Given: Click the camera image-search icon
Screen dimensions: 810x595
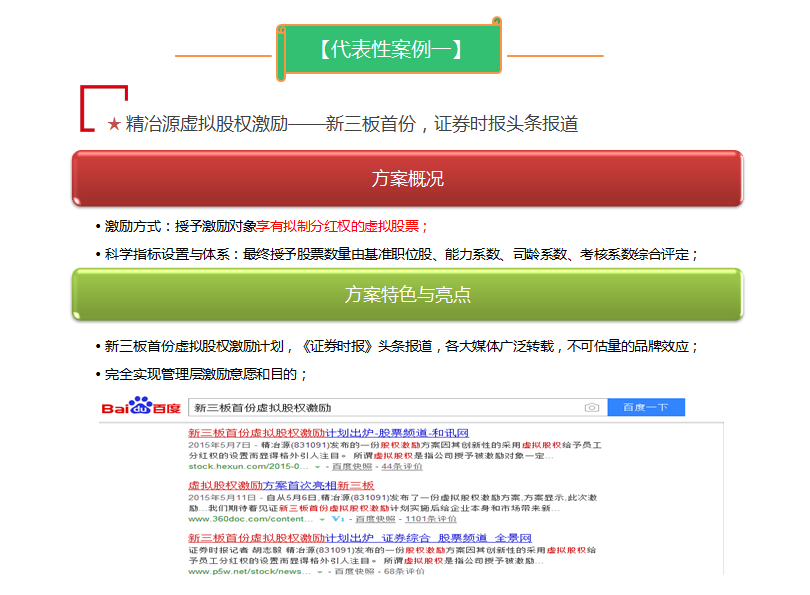Looking at the screenshot, I should pyautogui.click(x=591, y=408).
